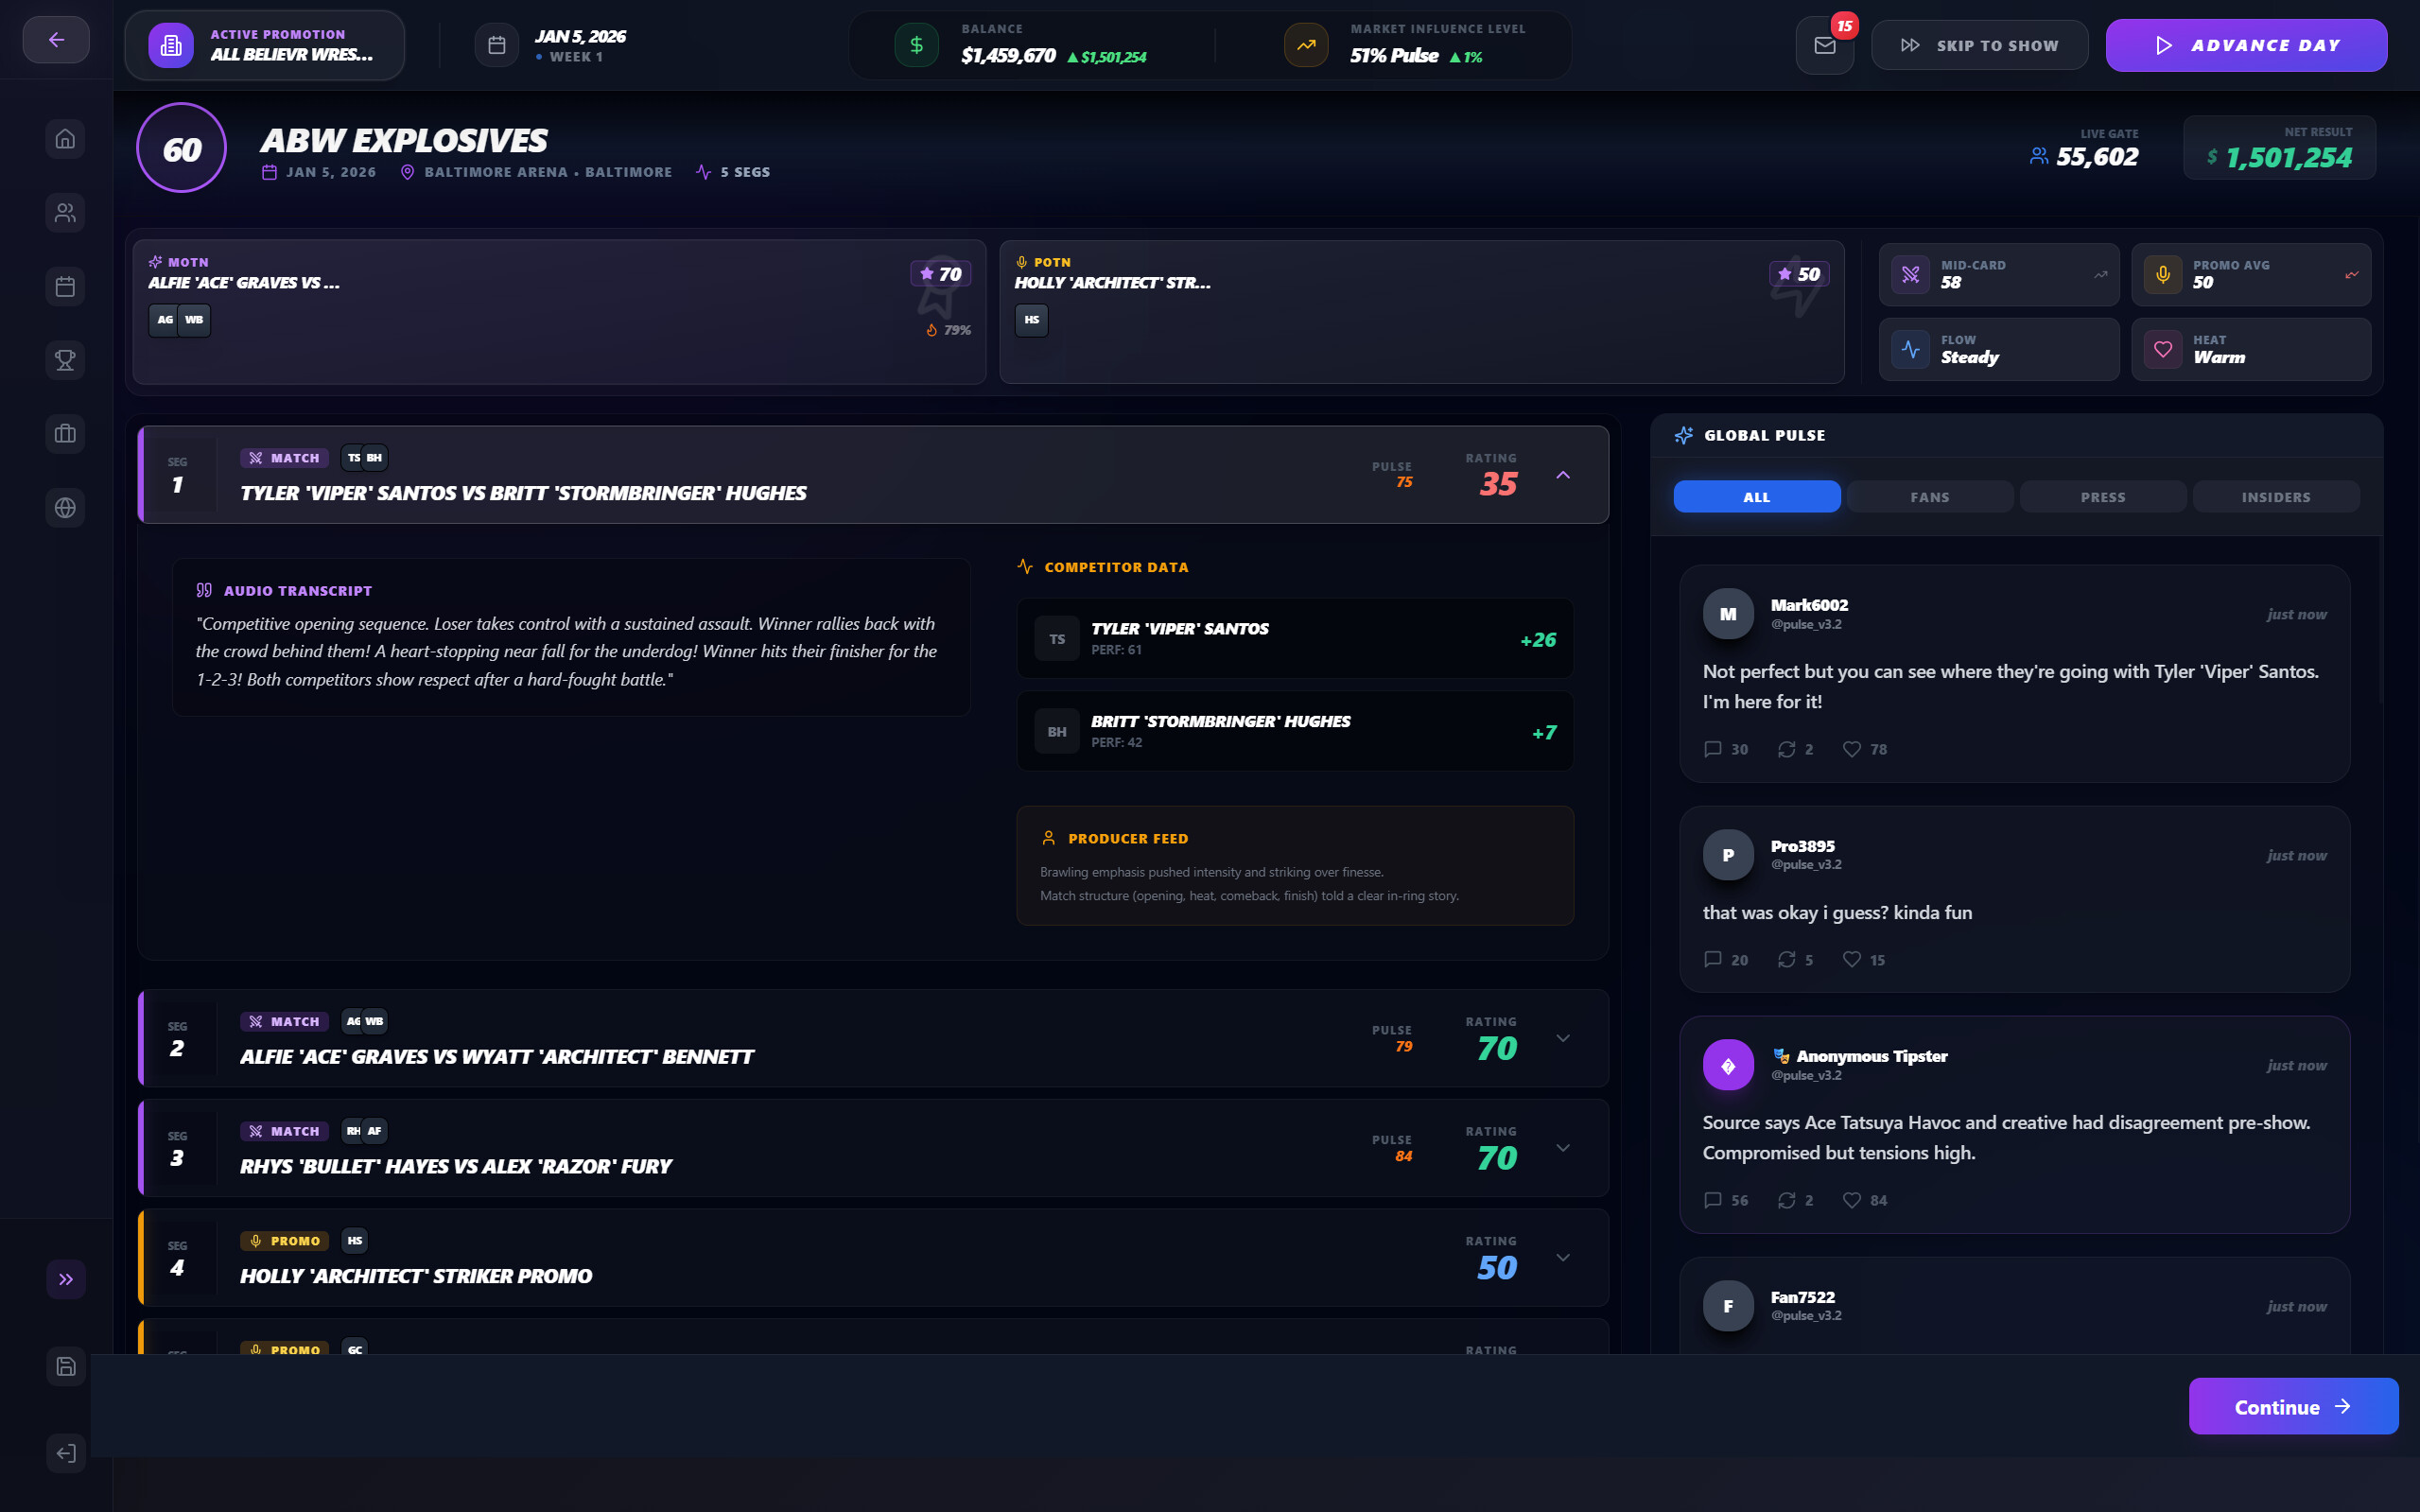Open the briefcase section in the sidebar
The height and width of the screenshot is (1512, 2420).
tap(65, 433)
